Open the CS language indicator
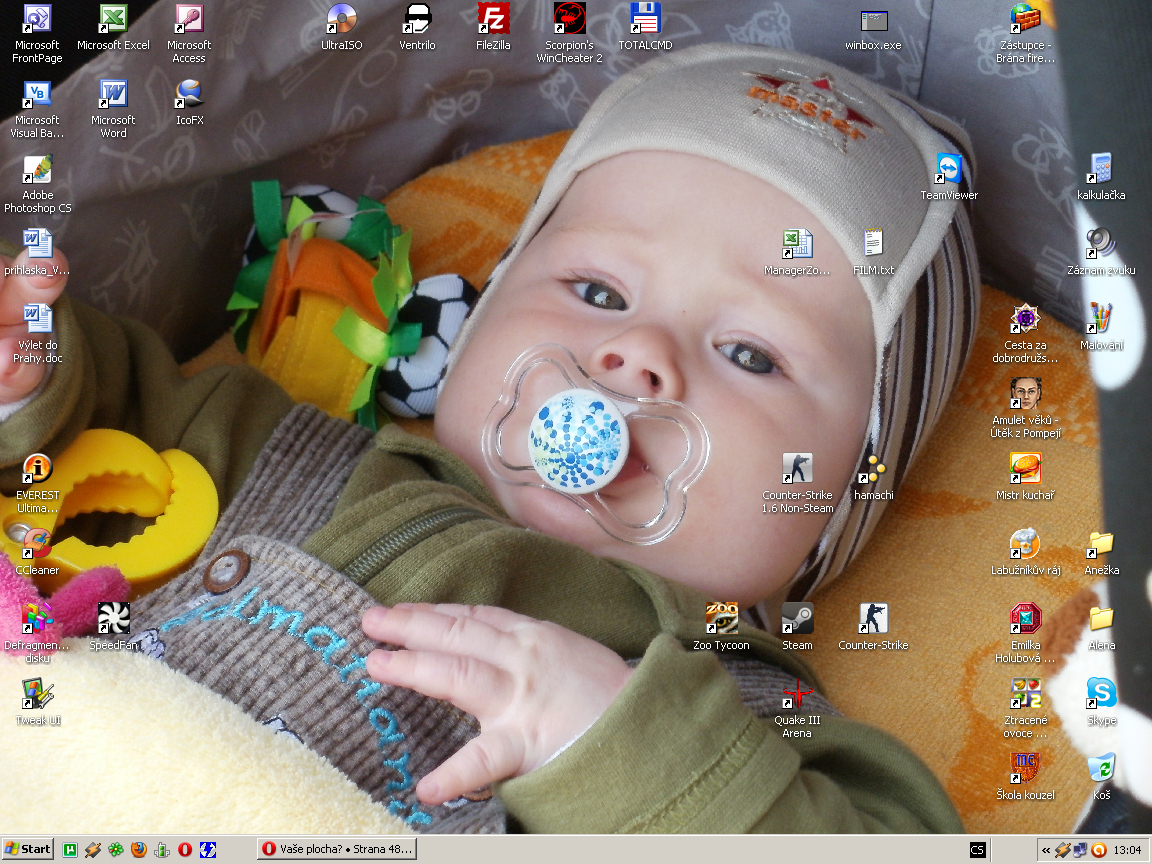 tap(977, 850)
